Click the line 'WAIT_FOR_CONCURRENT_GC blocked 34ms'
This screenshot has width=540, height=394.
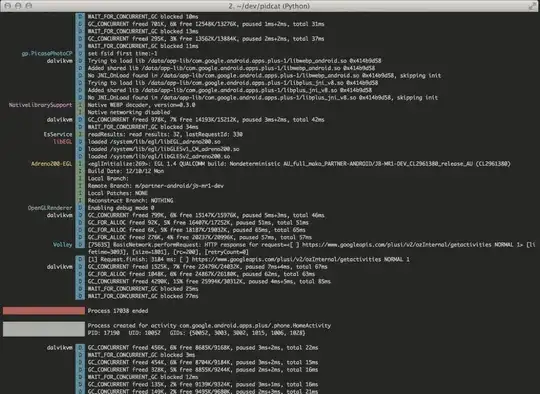point(143,127)
